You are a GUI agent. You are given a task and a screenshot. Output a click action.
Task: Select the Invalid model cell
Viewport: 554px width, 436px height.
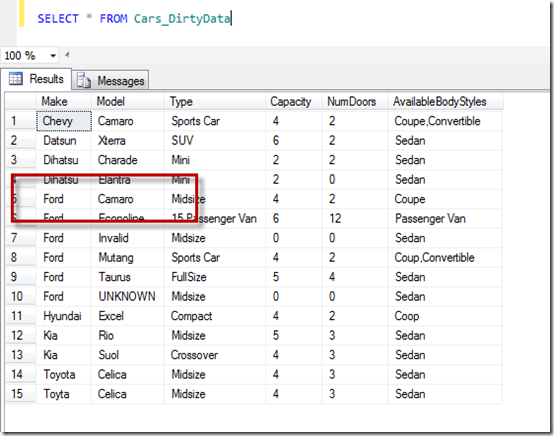point(128,238)
